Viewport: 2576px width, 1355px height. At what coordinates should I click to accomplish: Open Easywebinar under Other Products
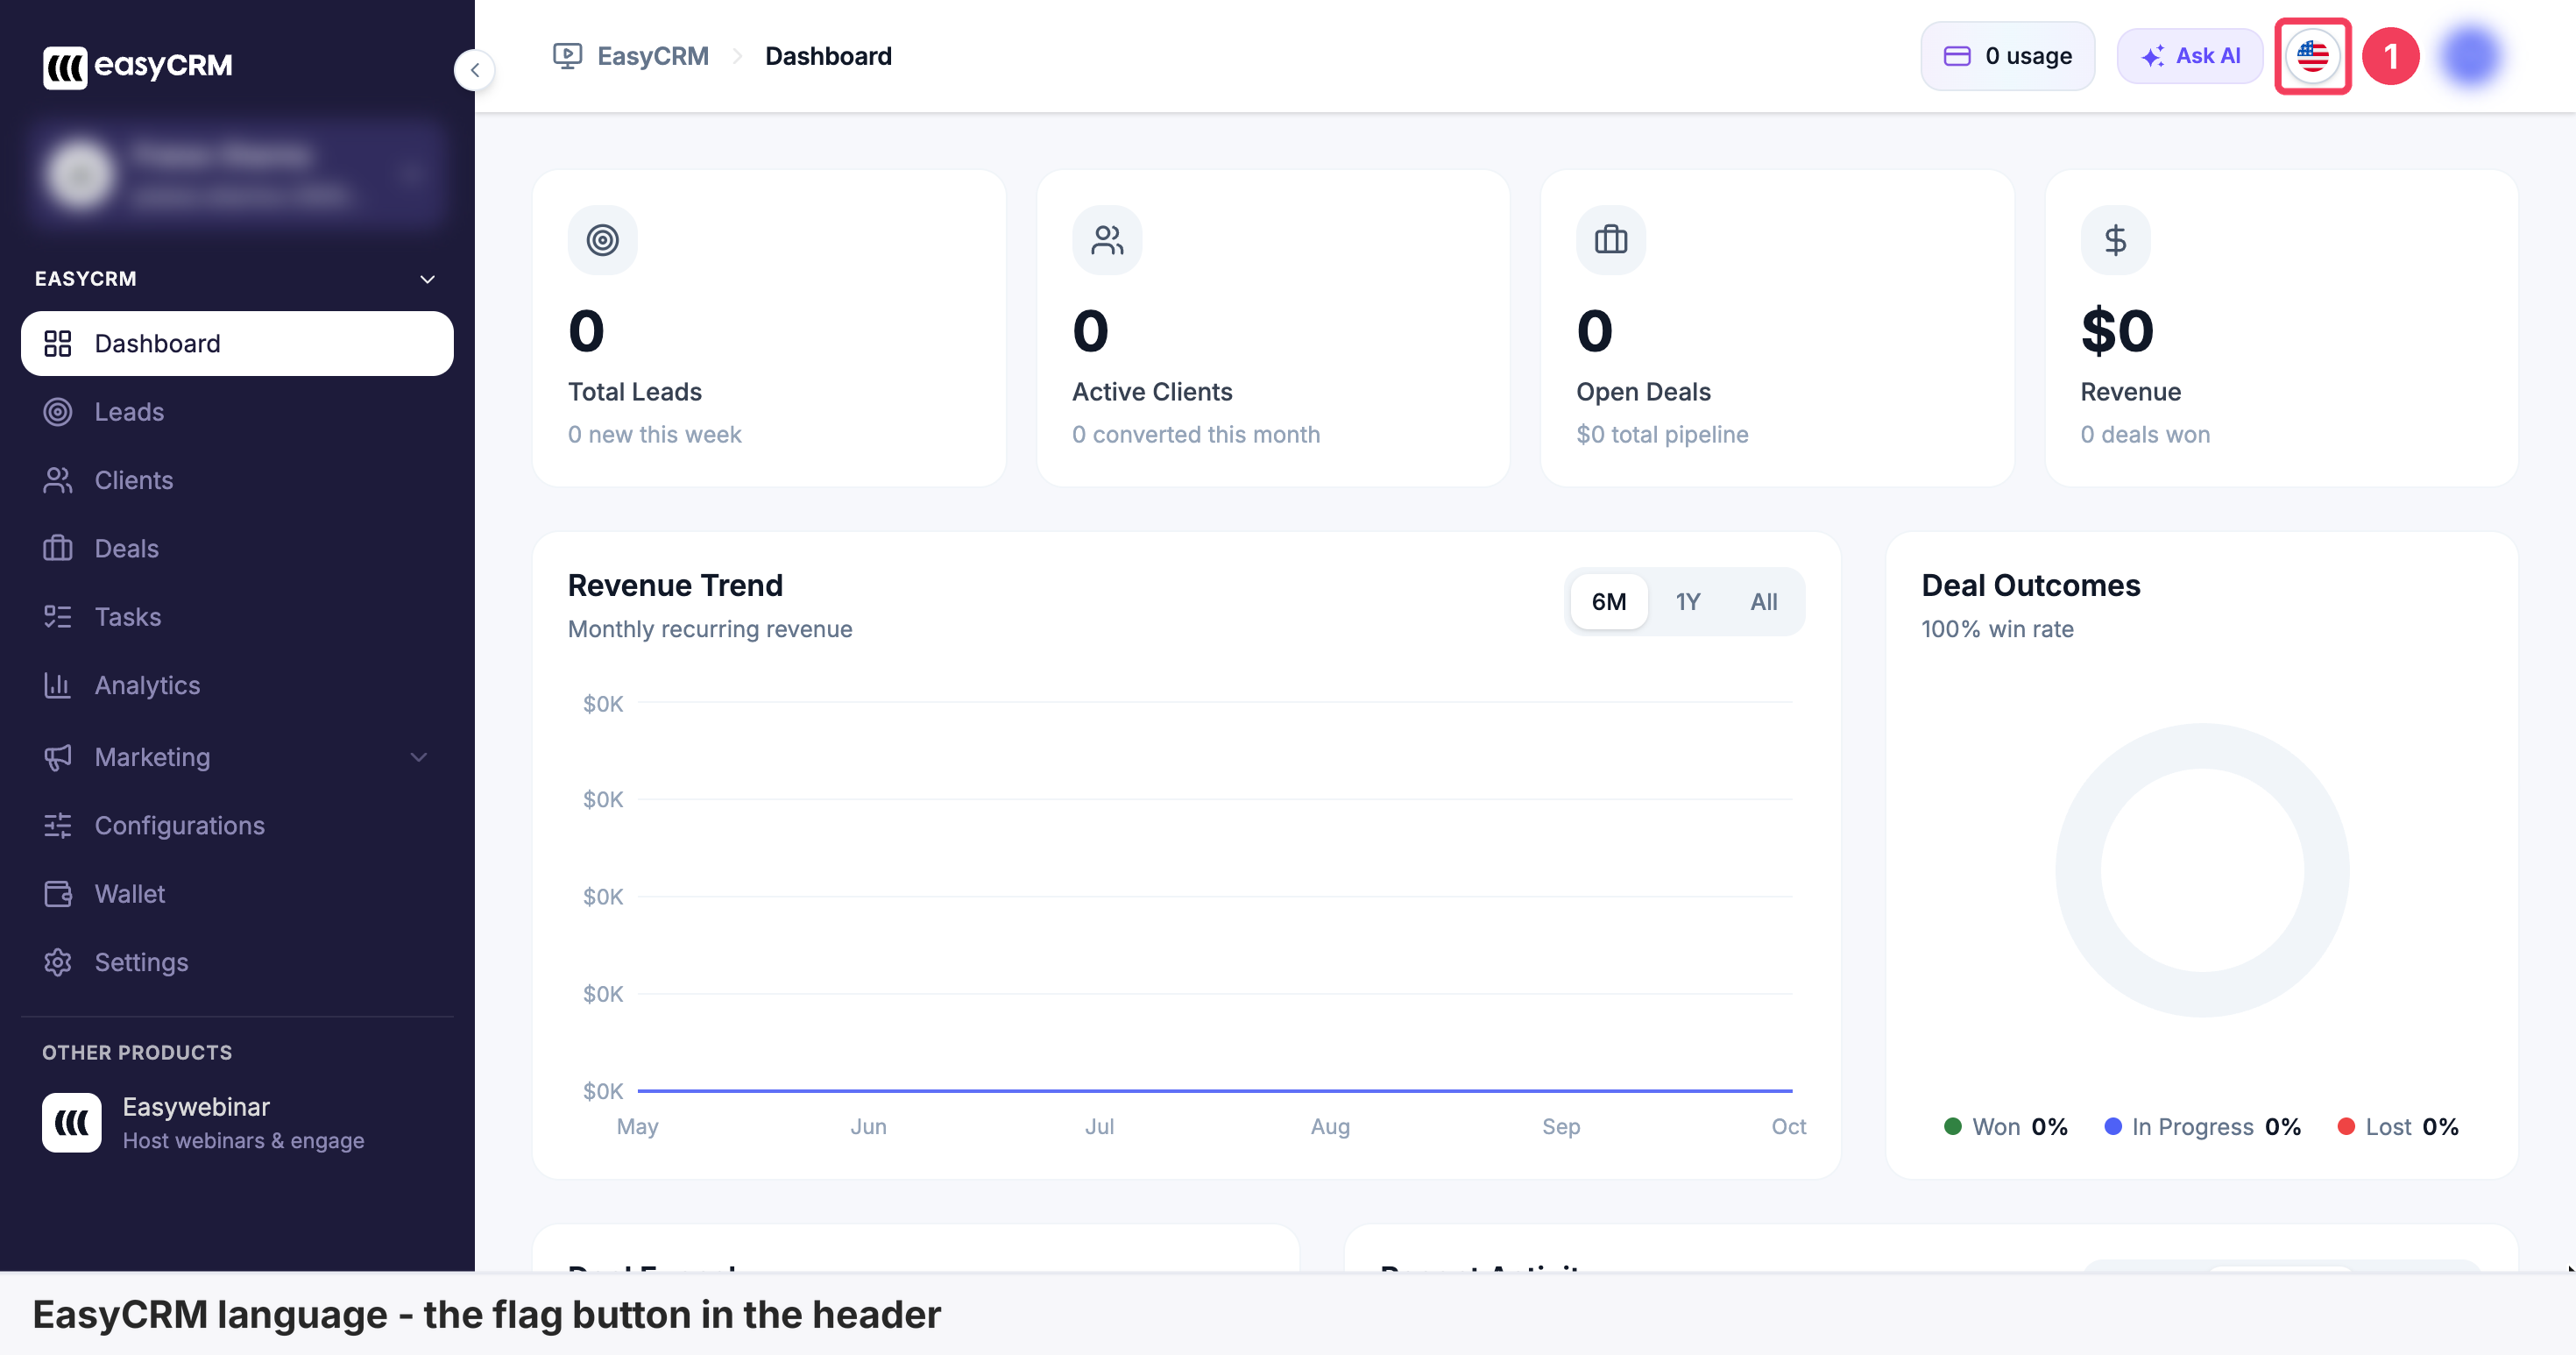point(237,1122)
